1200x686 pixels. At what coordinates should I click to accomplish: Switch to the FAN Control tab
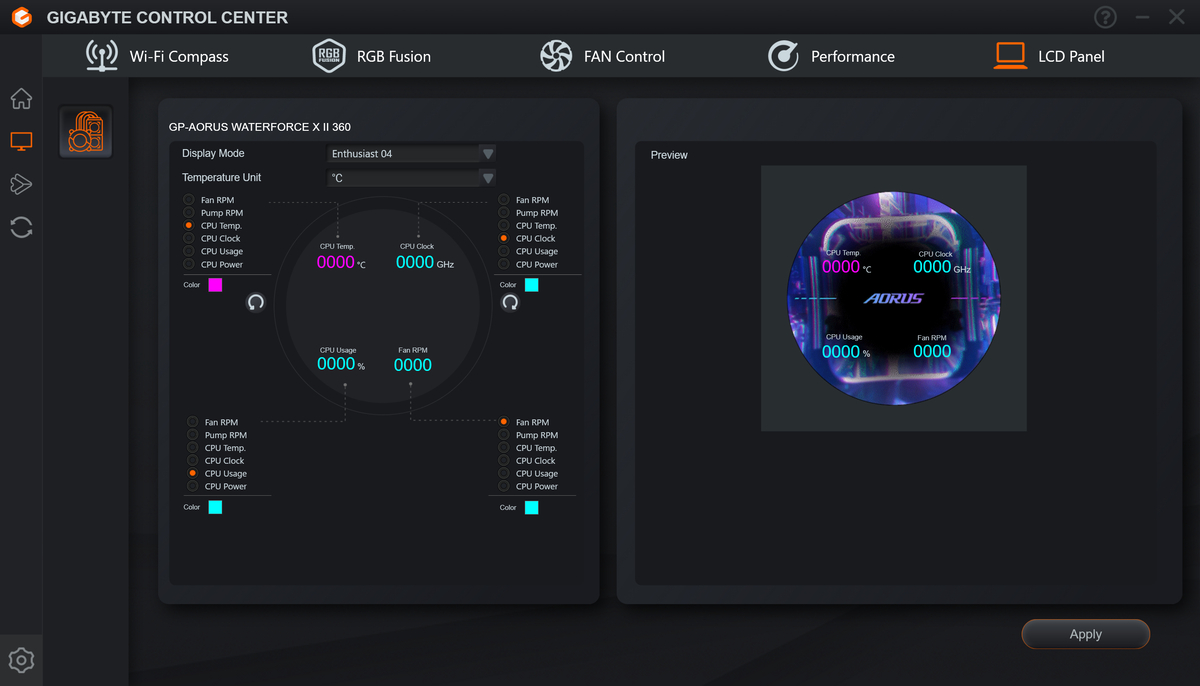point(601,56)
